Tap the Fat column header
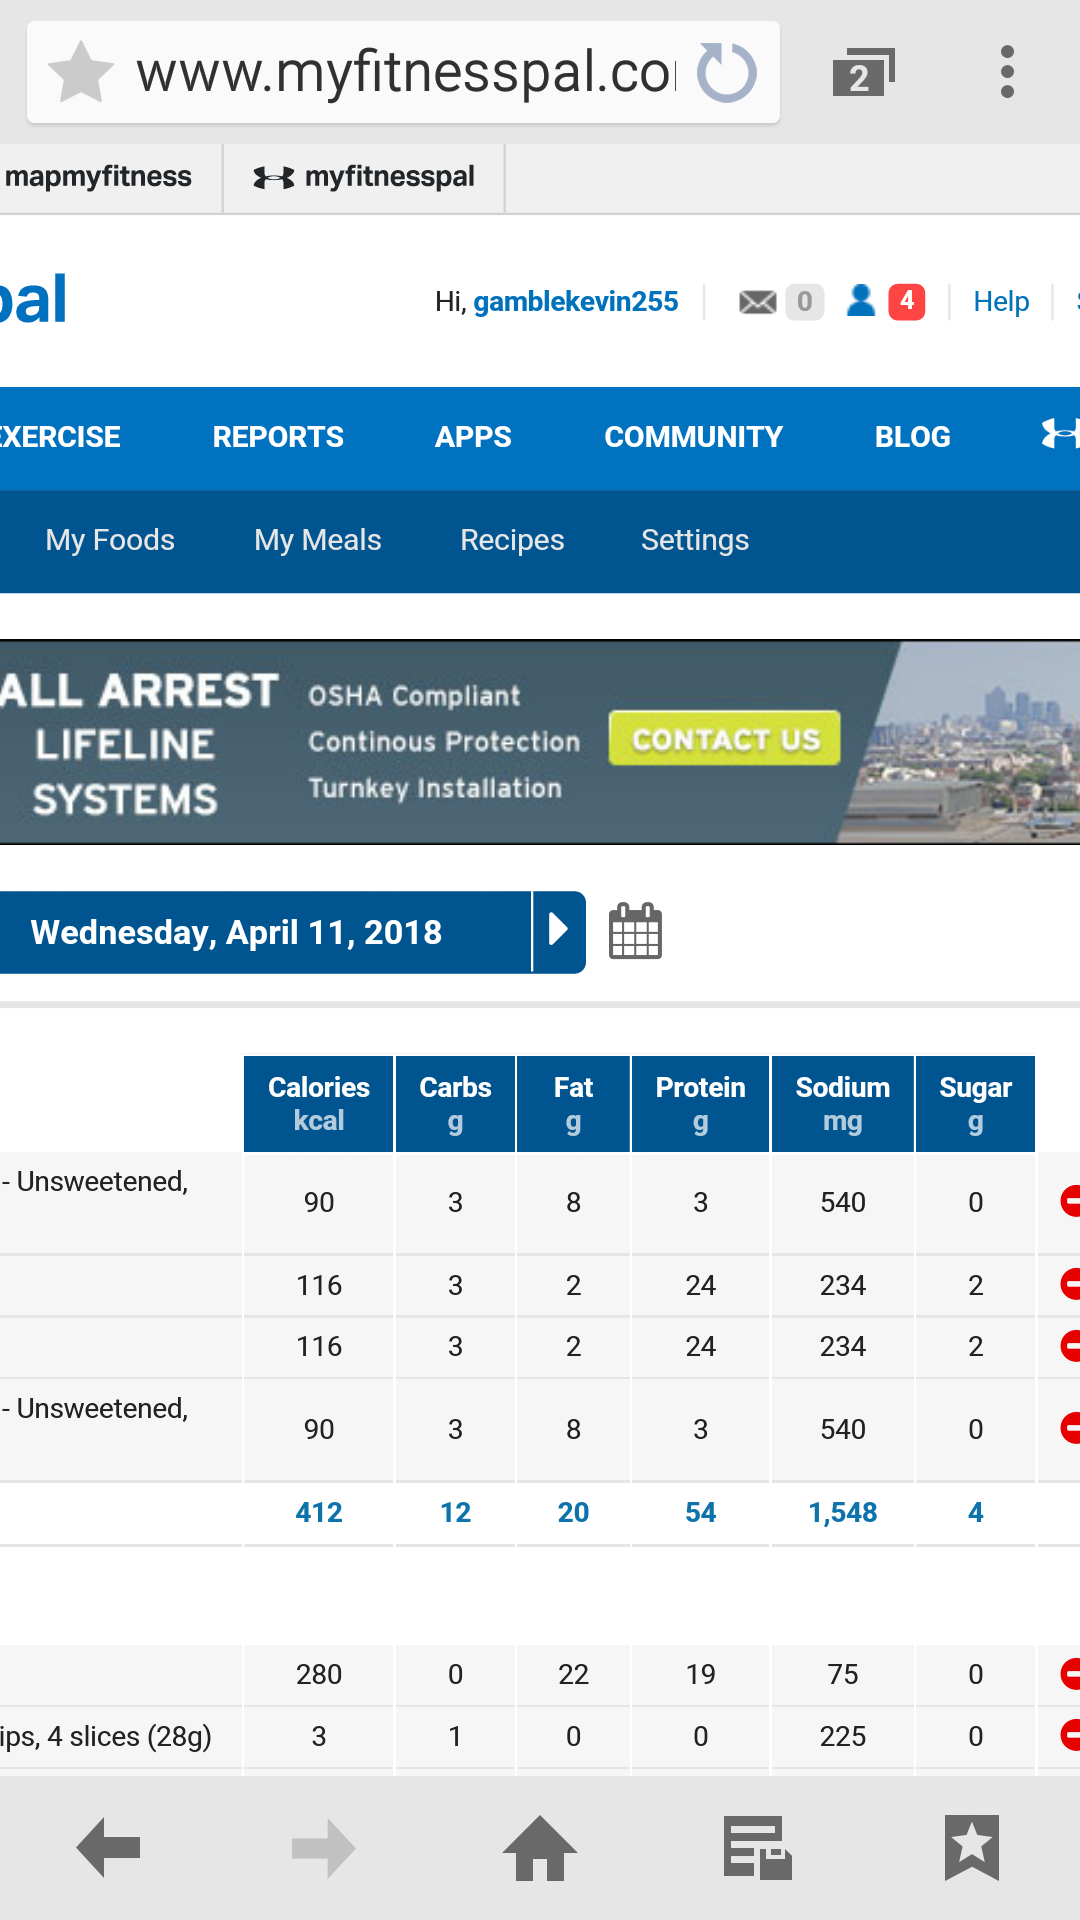1080x1920 pixels. (x=573, y=1104)
